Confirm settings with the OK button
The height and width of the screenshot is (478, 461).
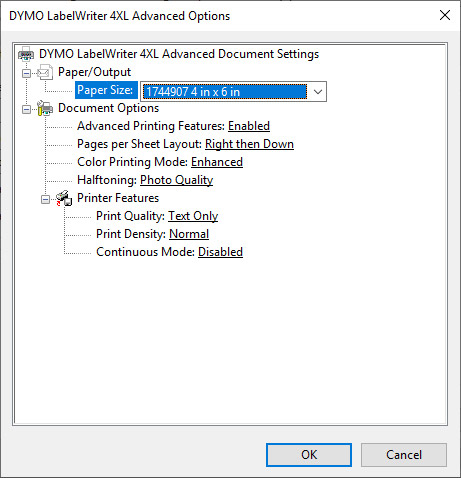pyautogui.click(x=309, y=455)
